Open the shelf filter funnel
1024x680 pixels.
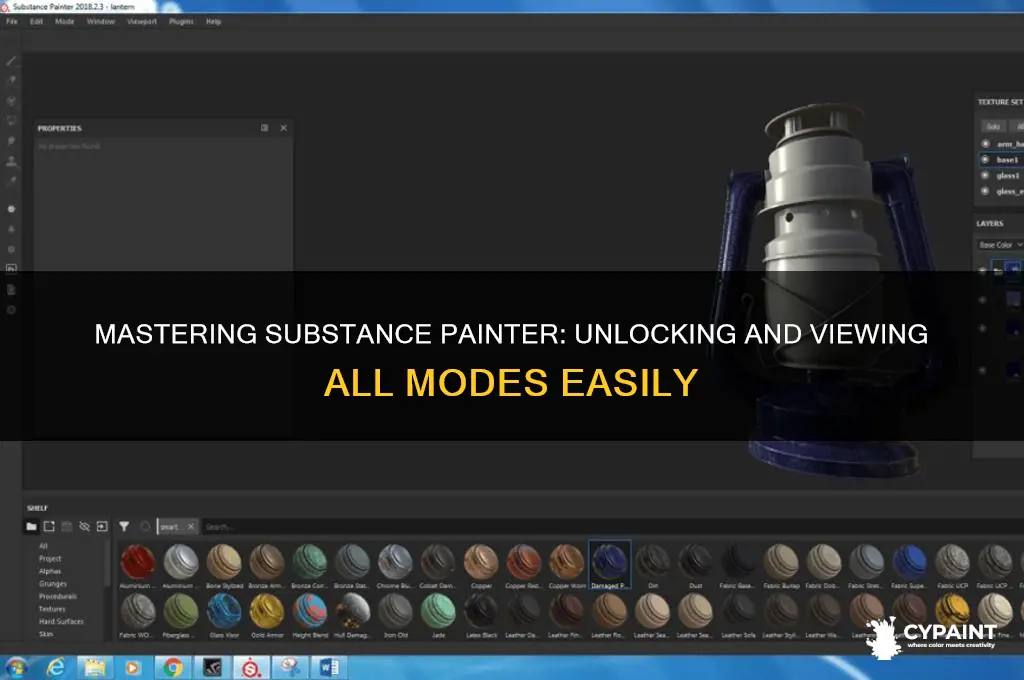click(x=124, y=526)
